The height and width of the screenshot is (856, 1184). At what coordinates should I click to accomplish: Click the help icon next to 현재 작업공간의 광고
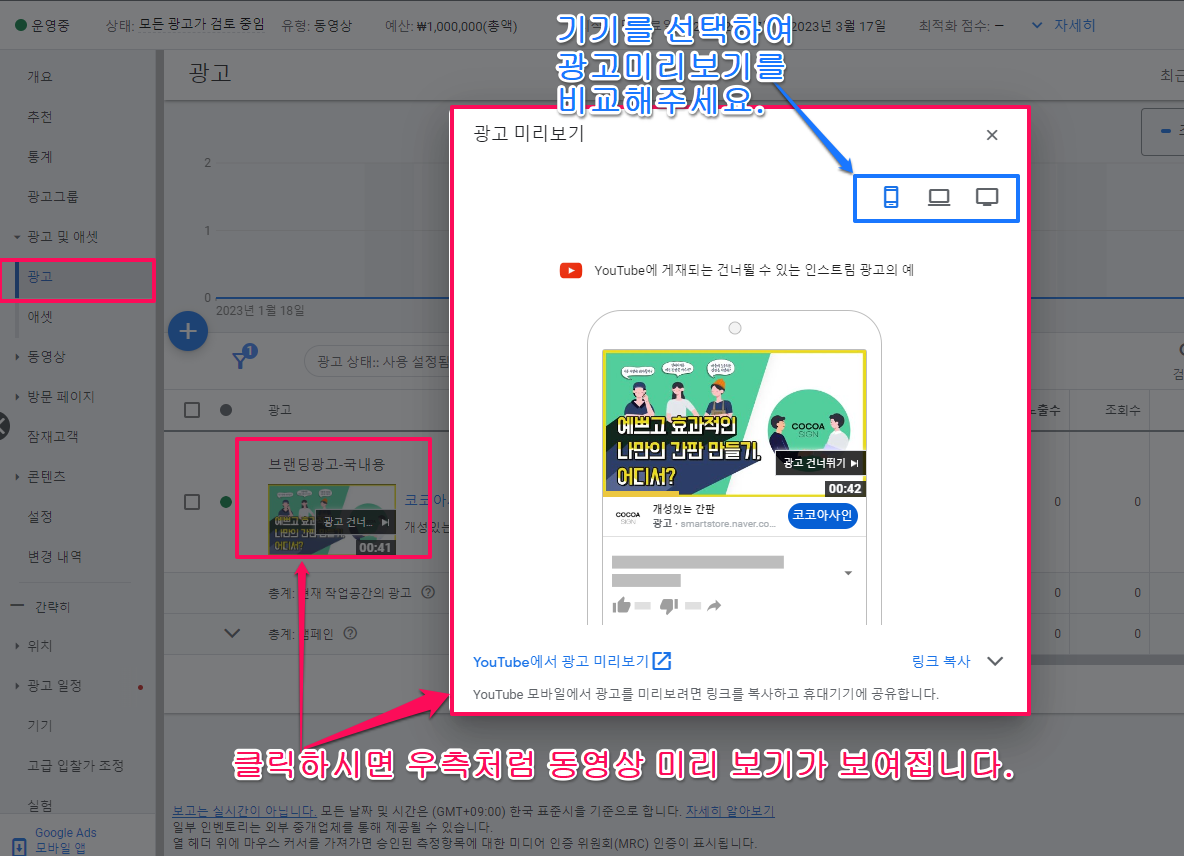tap(428, 593)
